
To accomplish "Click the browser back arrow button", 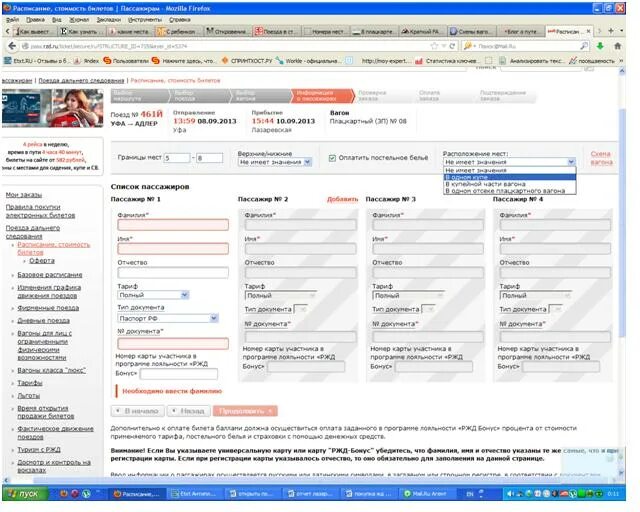I will 12,46.
